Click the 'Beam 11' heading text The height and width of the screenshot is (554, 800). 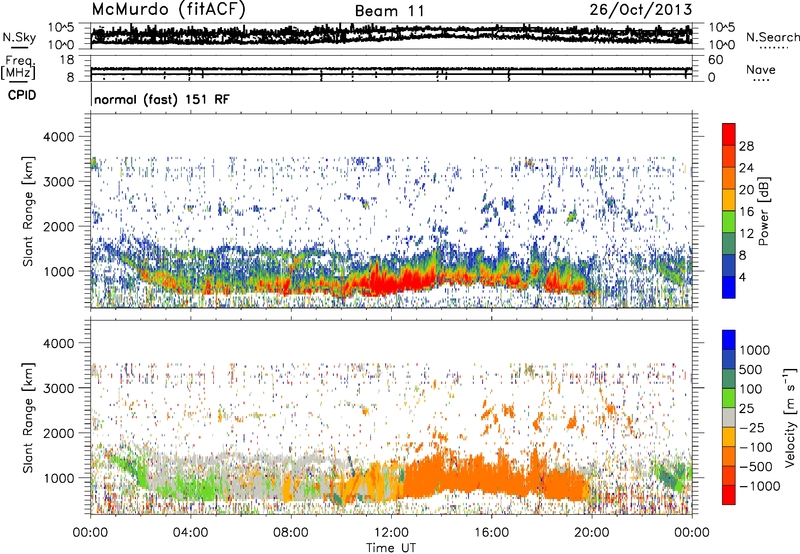point(389,11)
